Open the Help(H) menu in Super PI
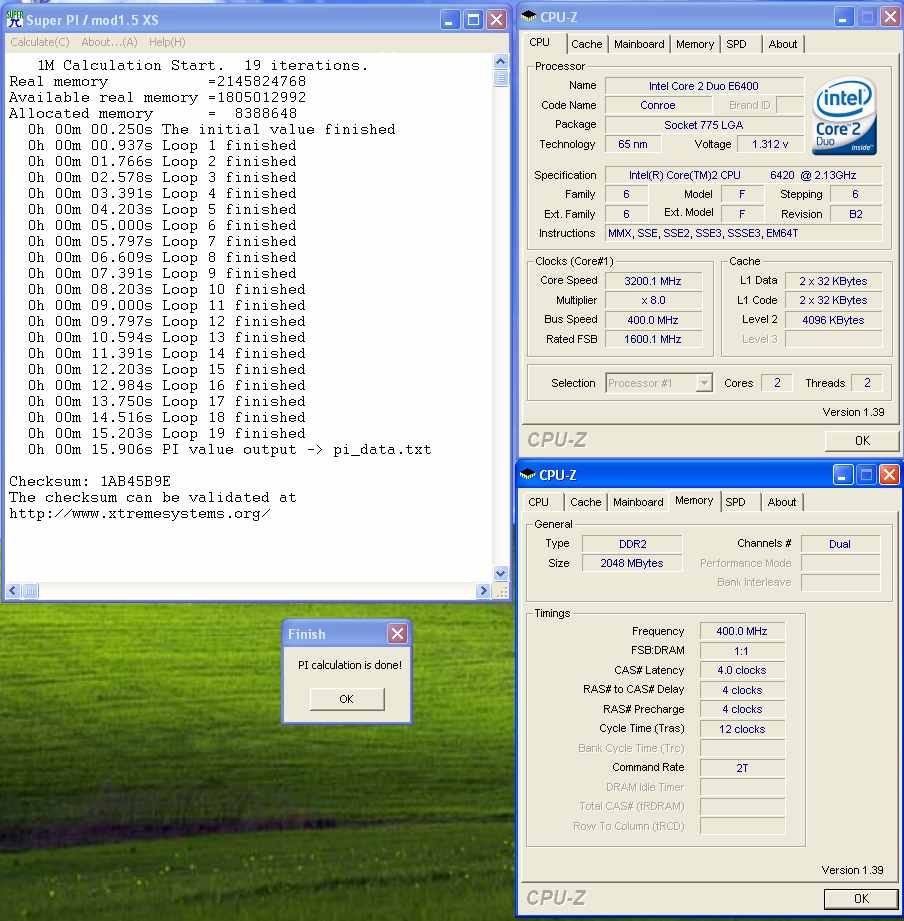 pyautogui.click(x=167, y=42)
